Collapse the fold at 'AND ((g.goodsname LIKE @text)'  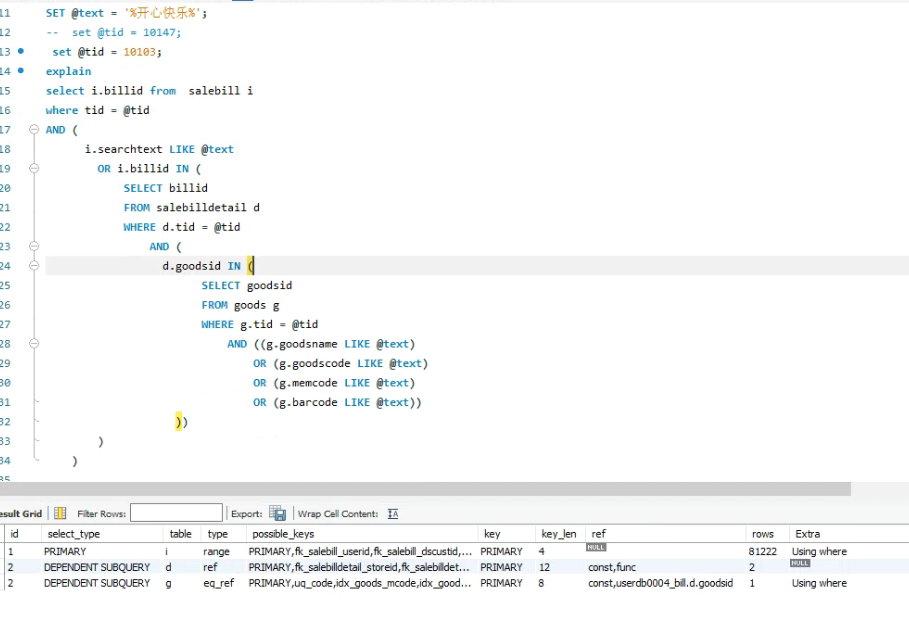tap(34, 343)
